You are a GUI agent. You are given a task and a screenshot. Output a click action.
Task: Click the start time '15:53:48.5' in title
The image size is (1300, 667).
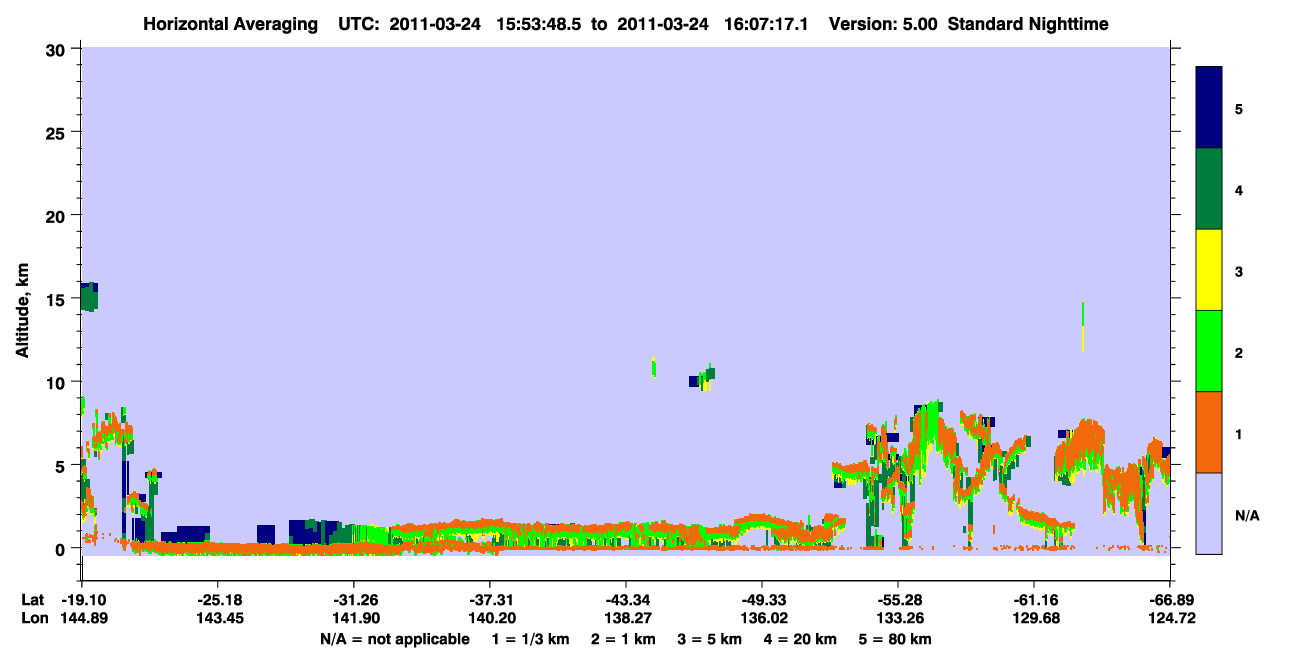point(541,23)
